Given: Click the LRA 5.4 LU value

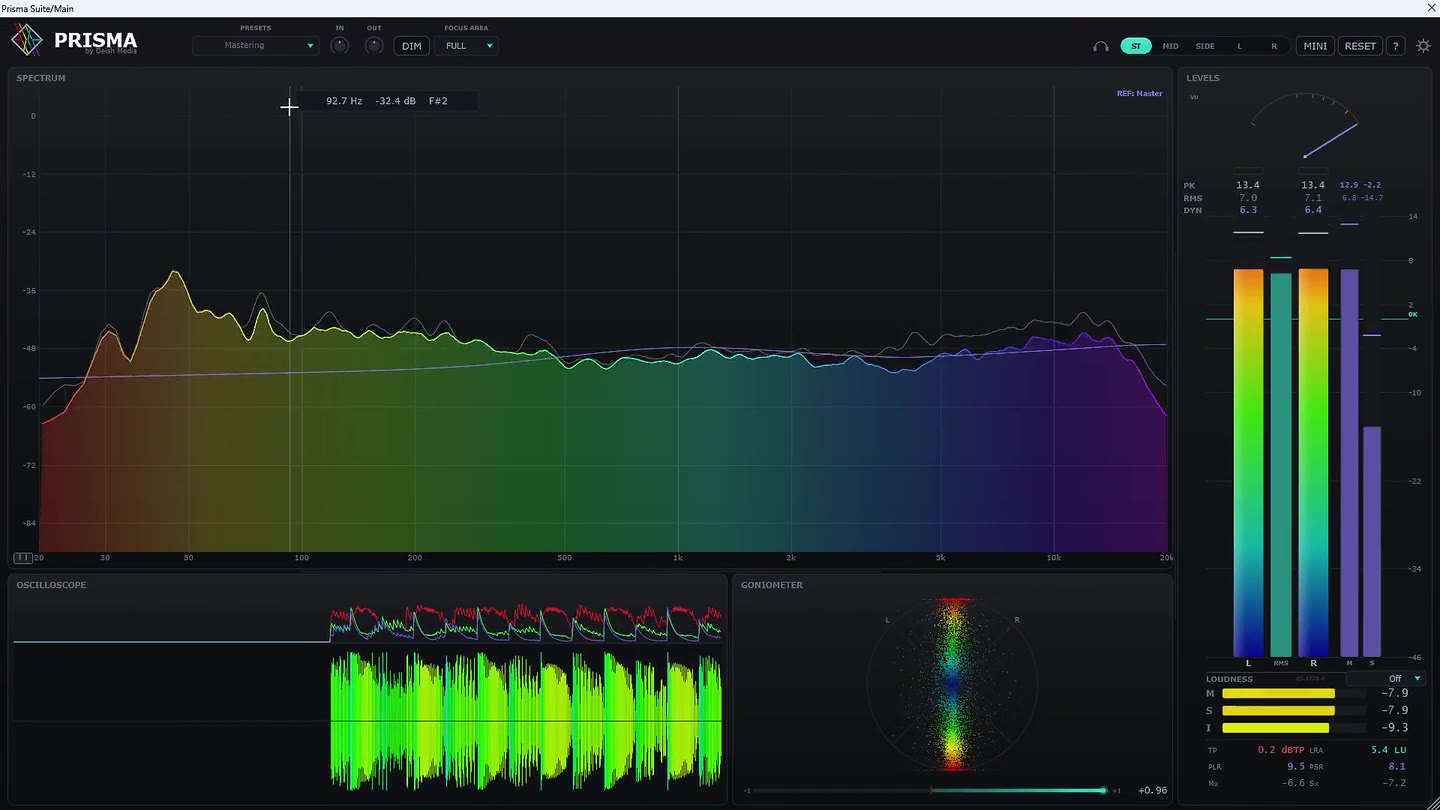Looking at the screenshot, I should coord(1388,749).
